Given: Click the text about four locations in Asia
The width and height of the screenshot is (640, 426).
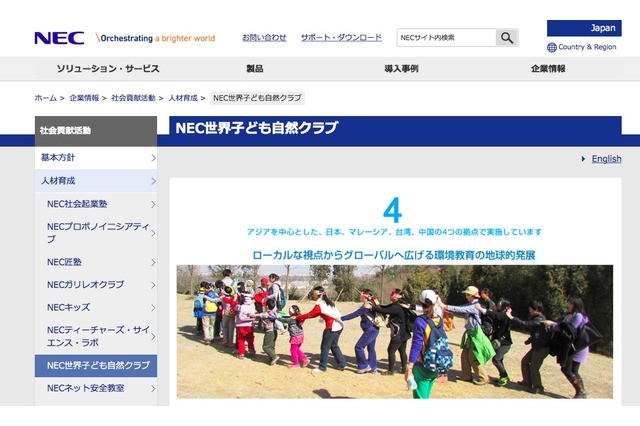Looking at the screenshot, I should coord(394,232).
